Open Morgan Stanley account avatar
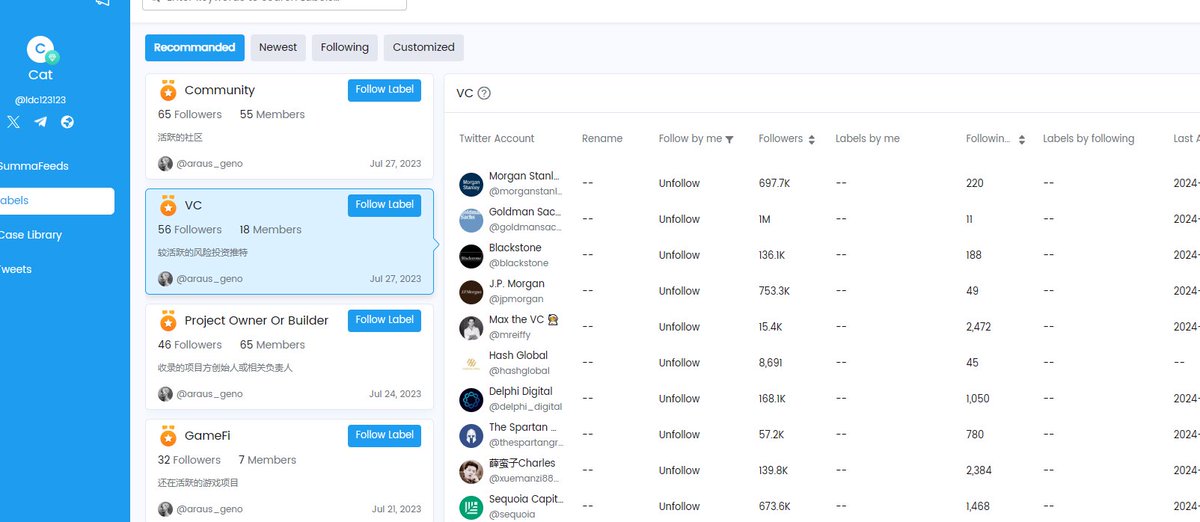1200x522 pixels. pos(471,184)
